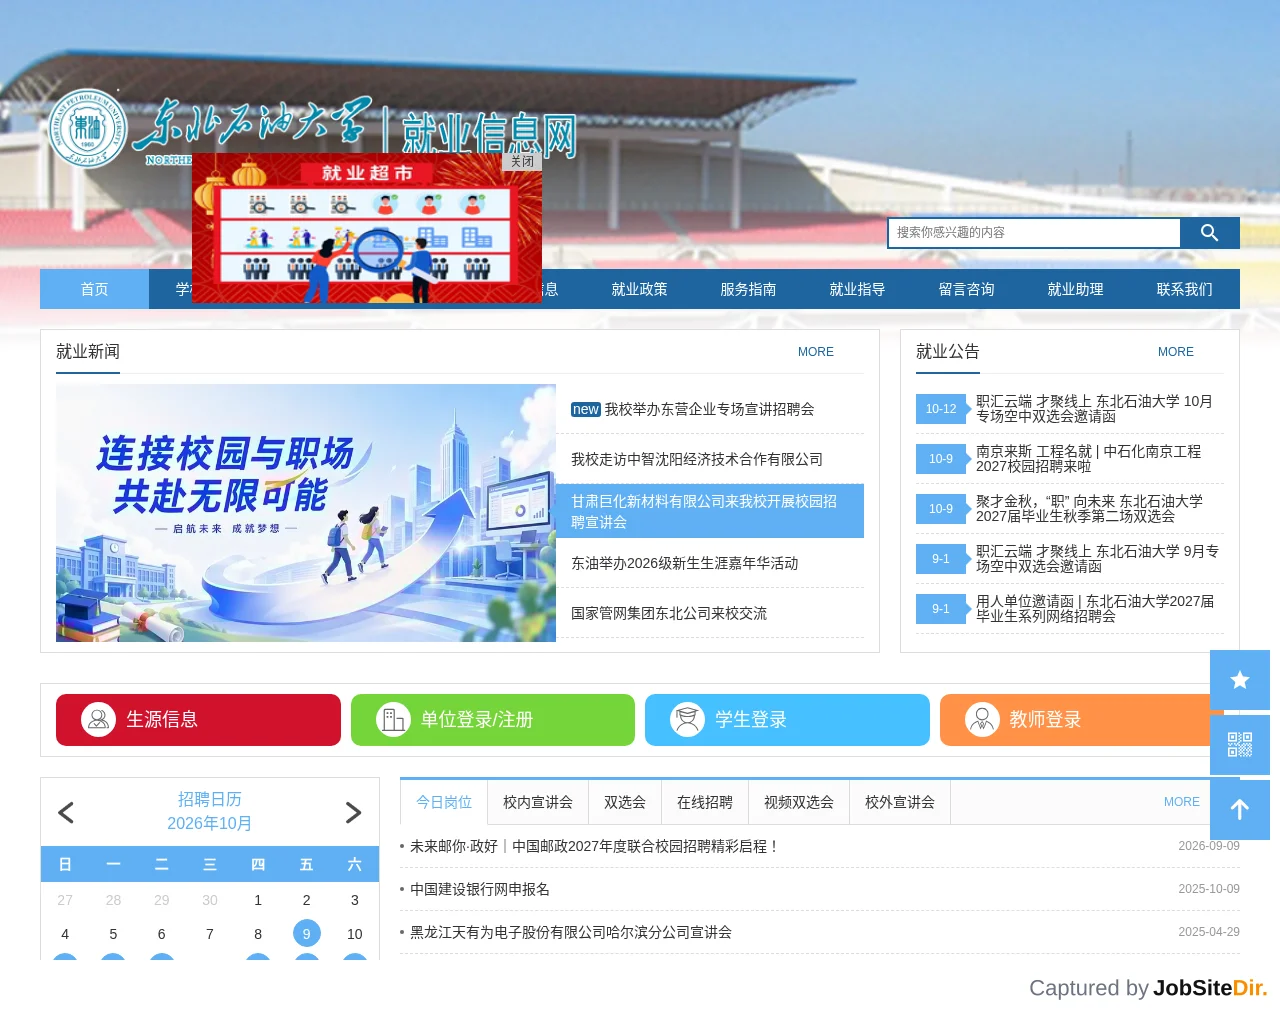Open the 就业助理 menu item

tap(1075, 289)
